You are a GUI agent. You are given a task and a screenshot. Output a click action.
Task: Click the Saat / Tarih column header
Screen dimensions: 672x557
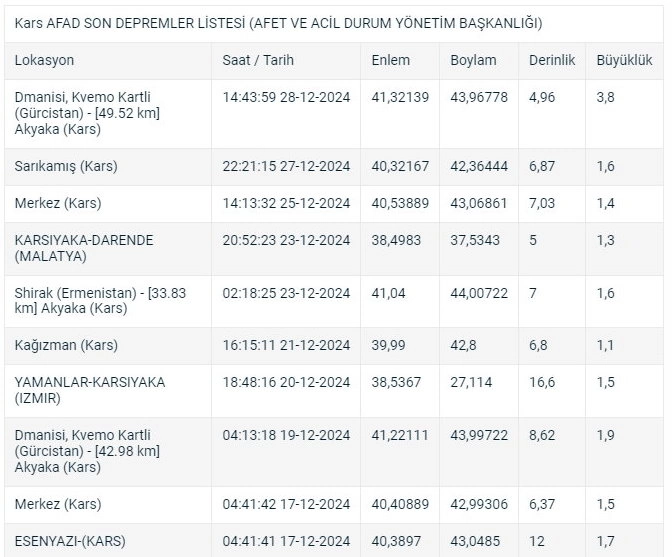[258, 60]
